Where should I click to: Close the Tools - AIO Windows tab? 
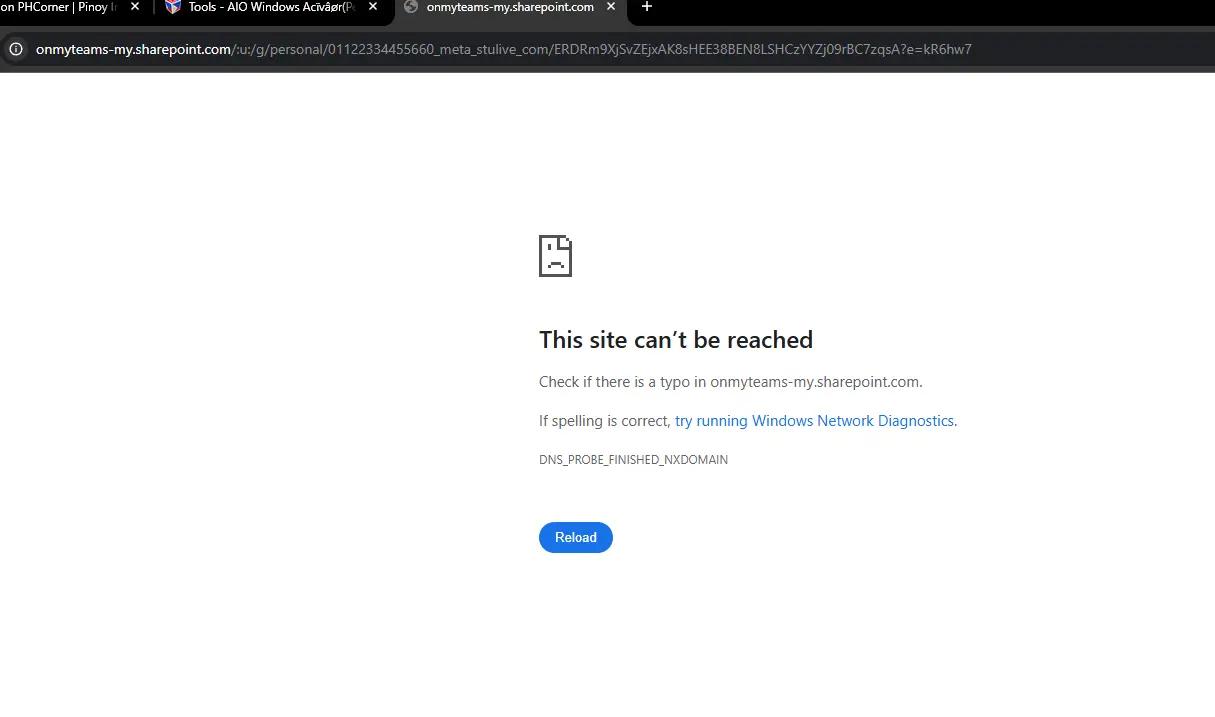point(373,7)
